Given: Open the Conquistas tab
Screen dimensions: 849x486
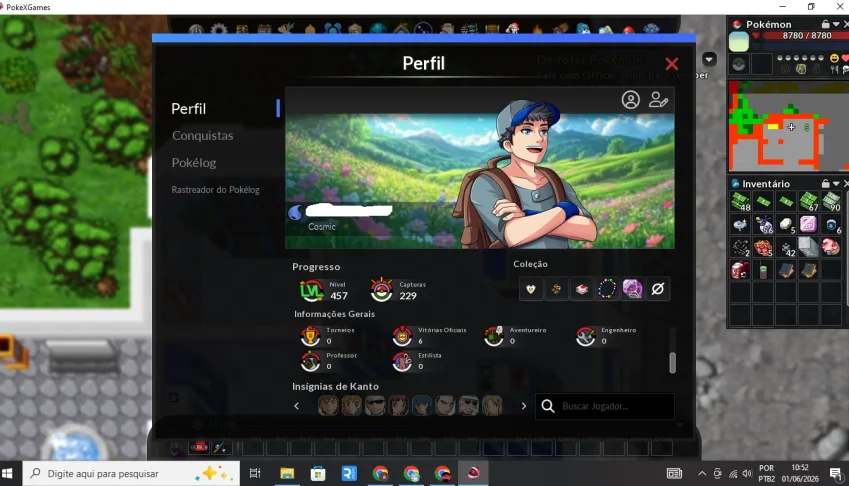Looking at the screenshot, I should point(203,135).
